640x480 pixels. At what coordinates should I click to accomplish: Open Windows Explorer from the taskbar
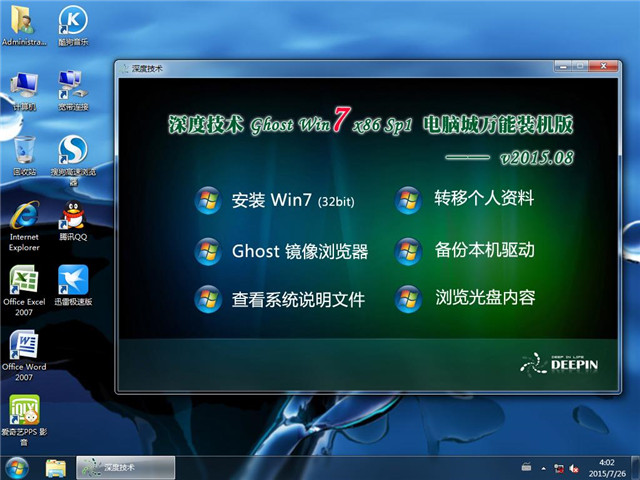click(x=56, y=469)
